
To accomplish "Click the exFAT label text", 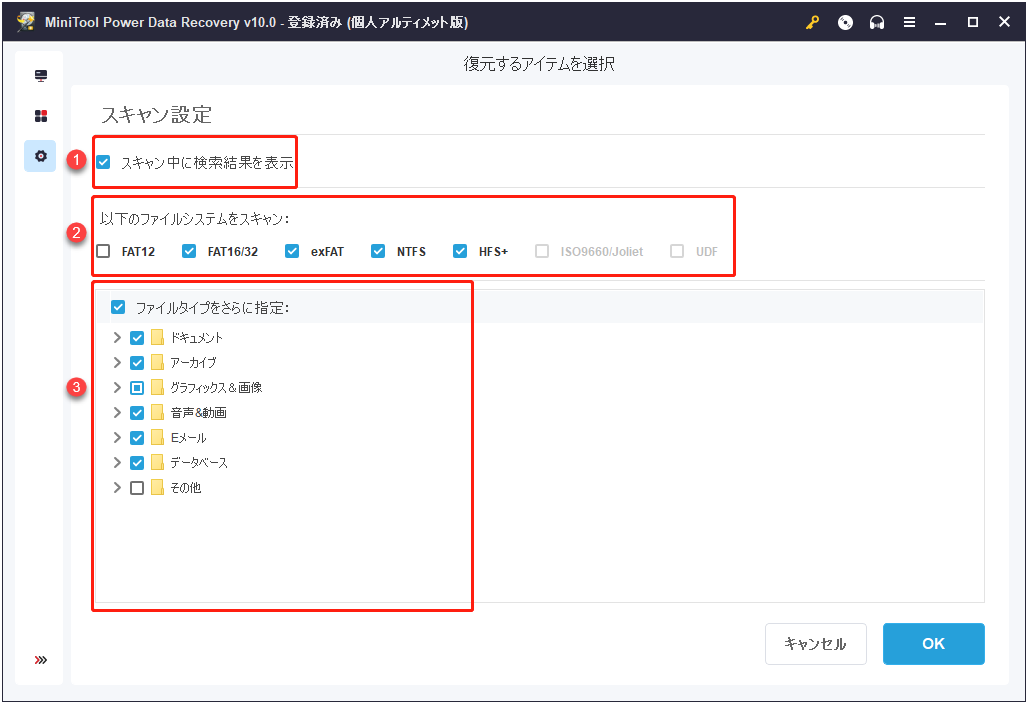I will pos(327,252).
